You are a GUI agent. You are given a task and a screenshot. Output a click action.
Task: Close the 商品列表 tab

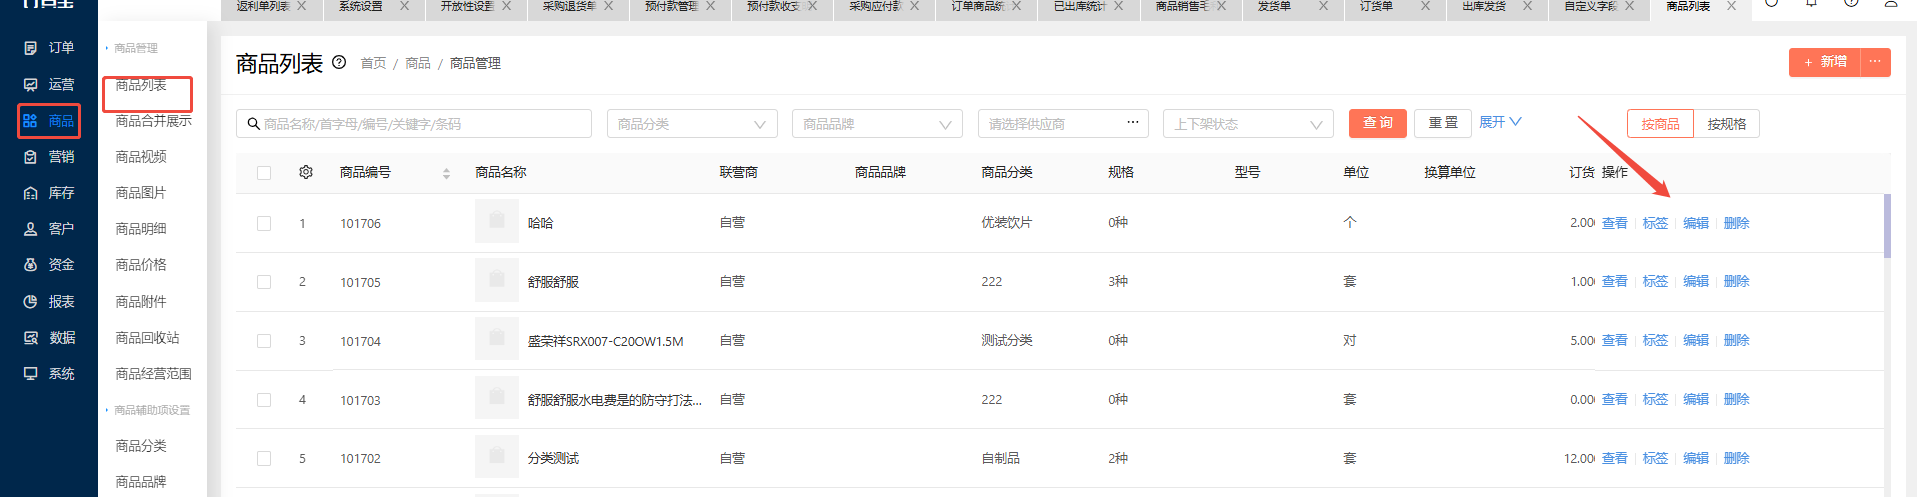(1731, 6)
